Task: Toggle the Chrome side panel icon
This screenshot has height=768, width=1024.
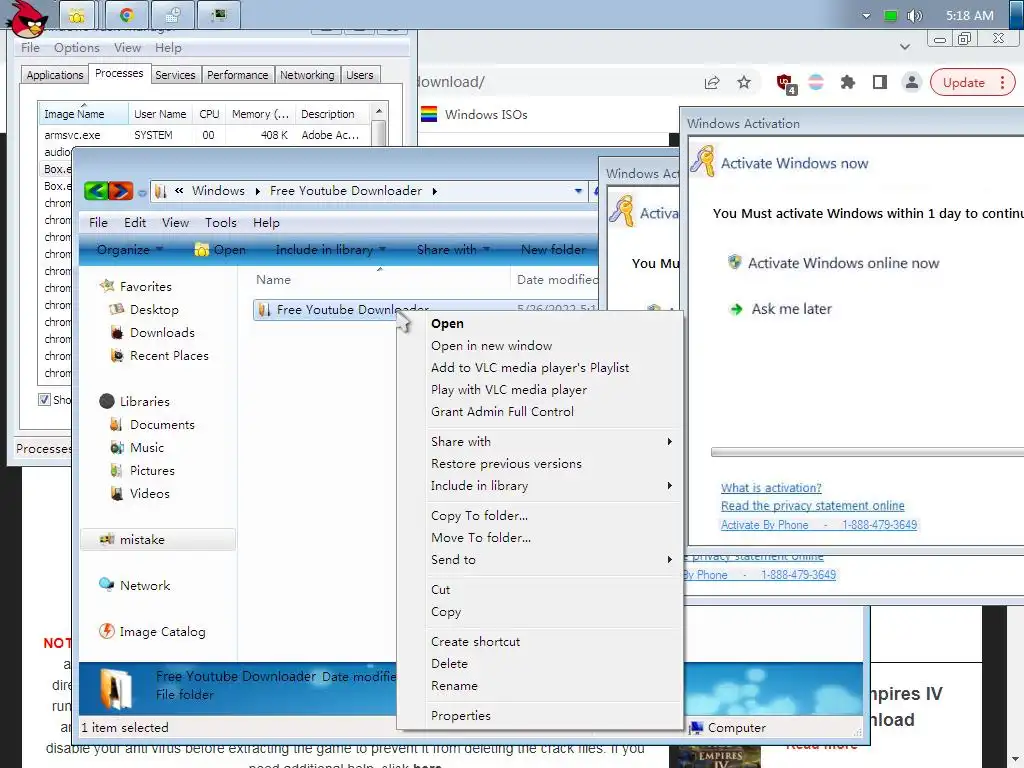Action: [x=880, y=82]
